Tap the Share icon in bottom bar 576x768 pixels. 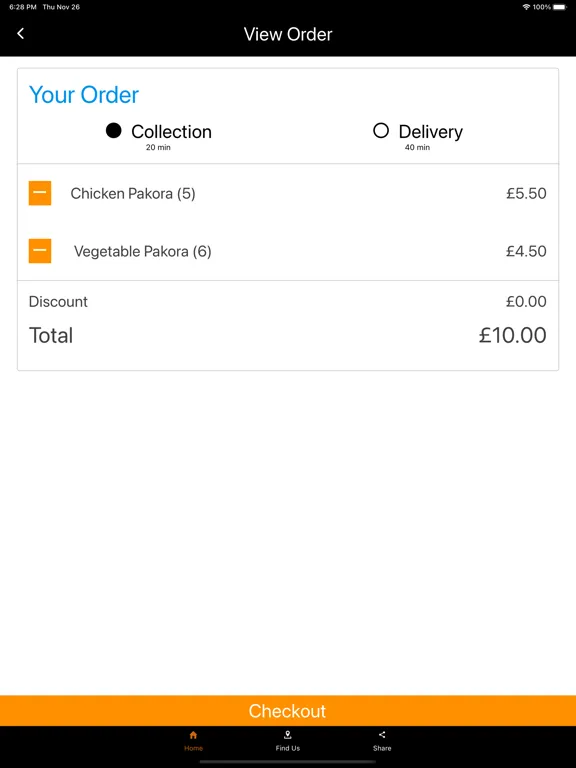382,735
